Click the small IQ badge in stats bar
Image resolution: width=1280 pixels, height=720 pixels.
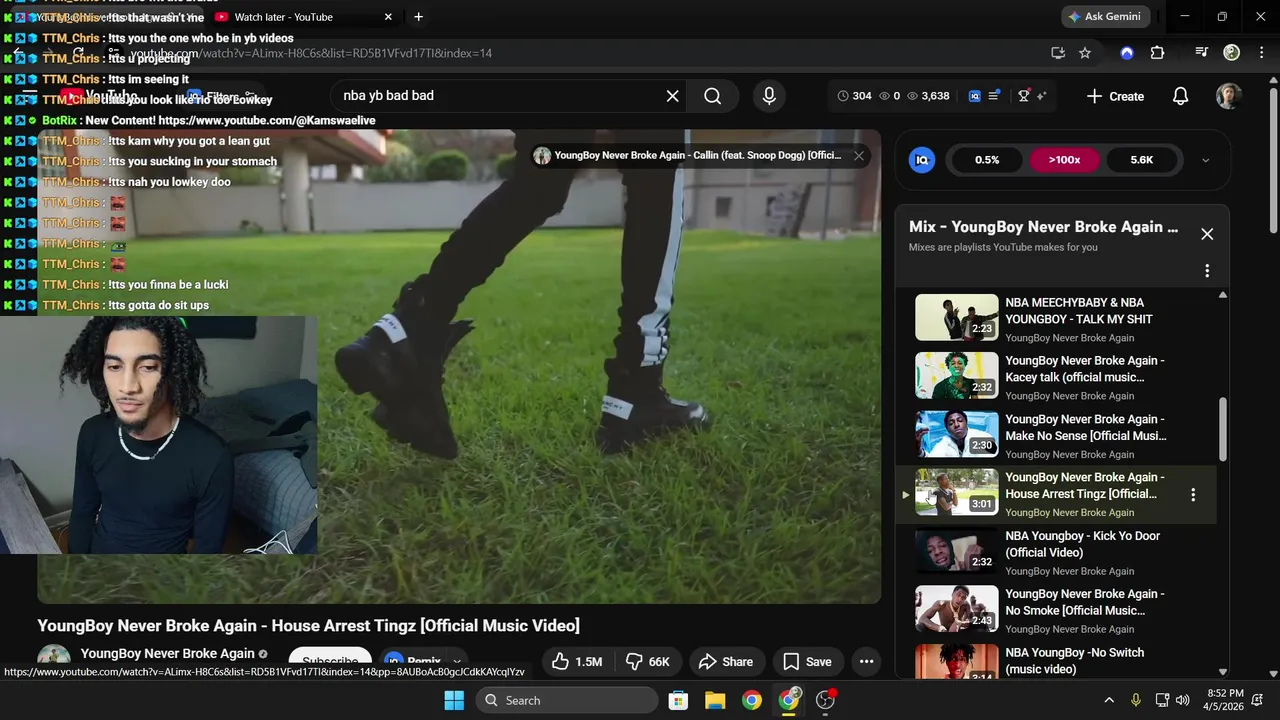pyautogui.click(x=975, y=96)
